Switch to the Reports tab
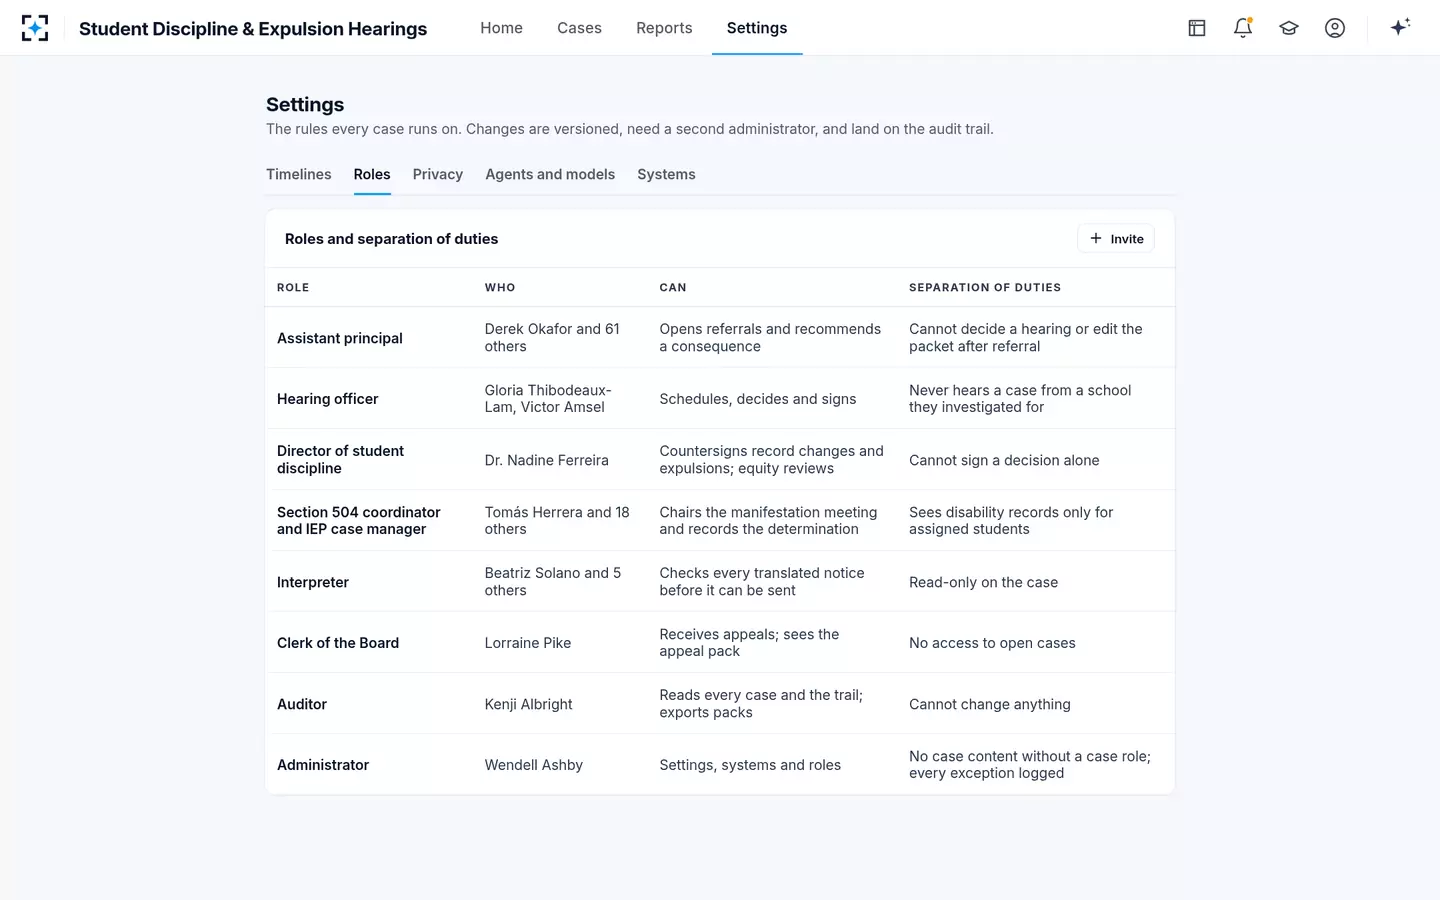 [x=664, y=28]
